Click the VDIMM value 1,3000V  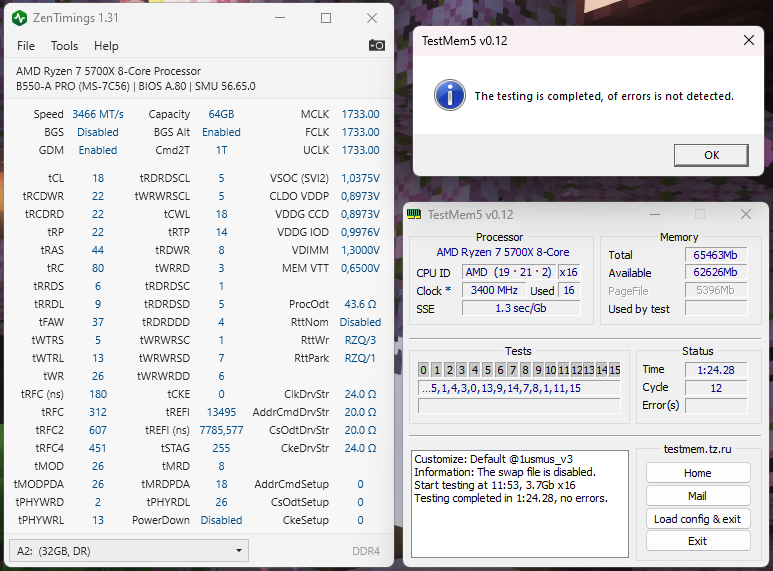pos(360,250)
